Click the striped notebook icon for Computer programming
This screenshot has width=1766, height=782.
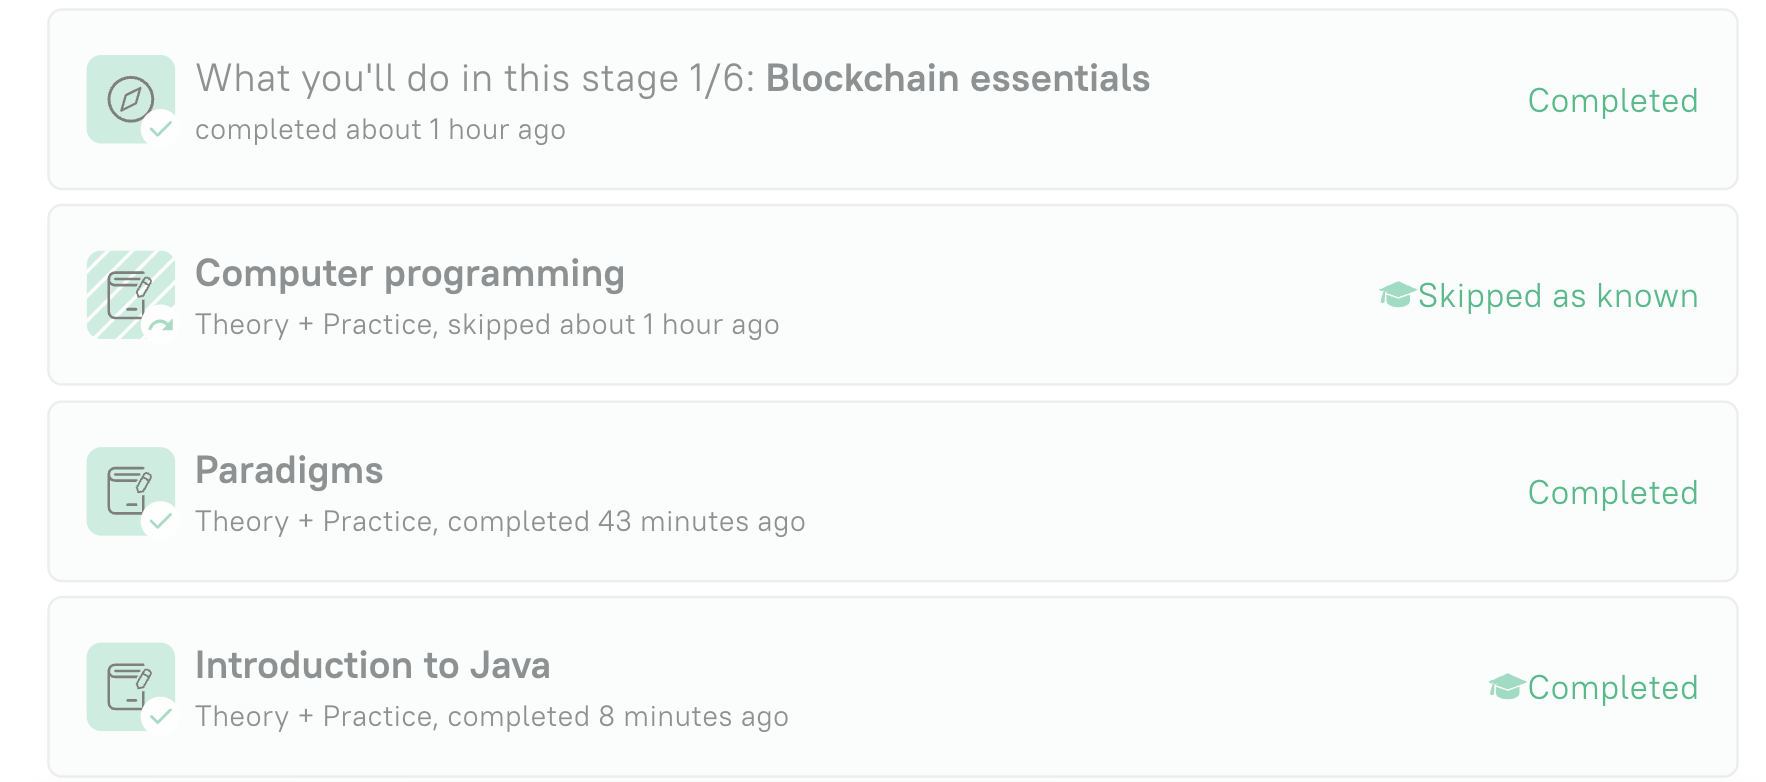(x=131, y=295)
